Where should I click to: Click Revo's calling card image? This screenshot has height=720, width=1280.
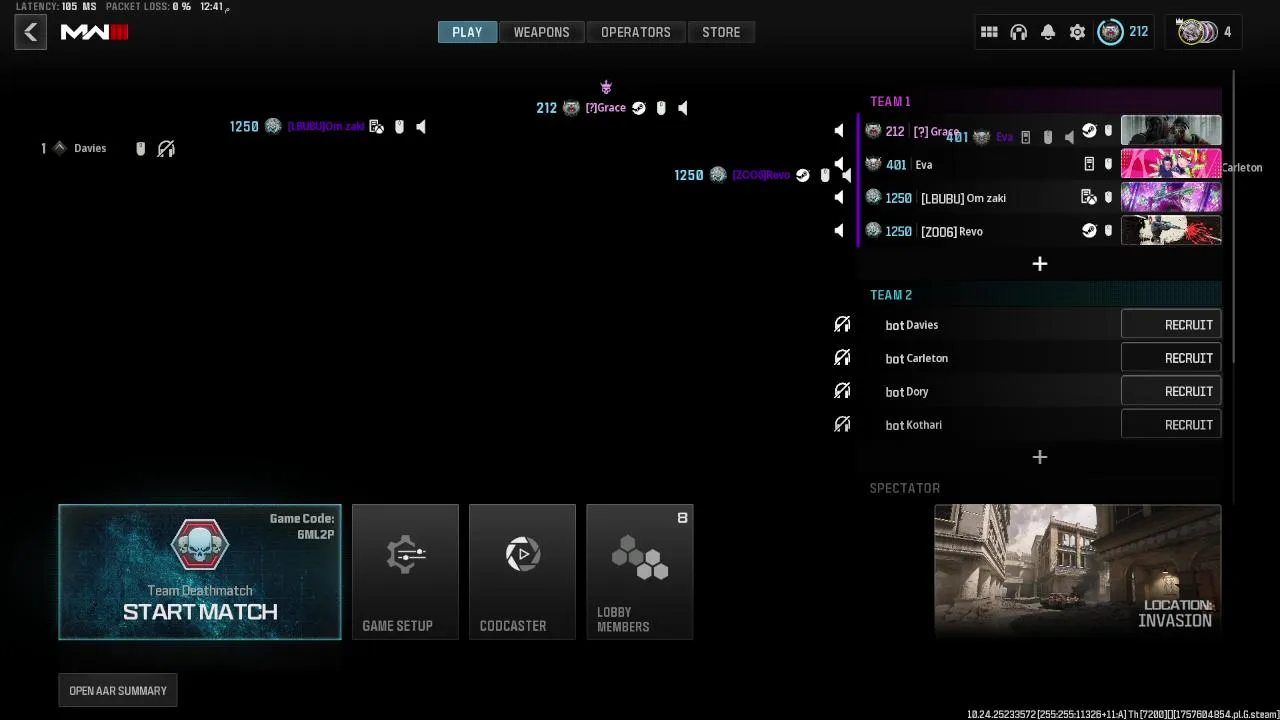tap(1171, 231)
